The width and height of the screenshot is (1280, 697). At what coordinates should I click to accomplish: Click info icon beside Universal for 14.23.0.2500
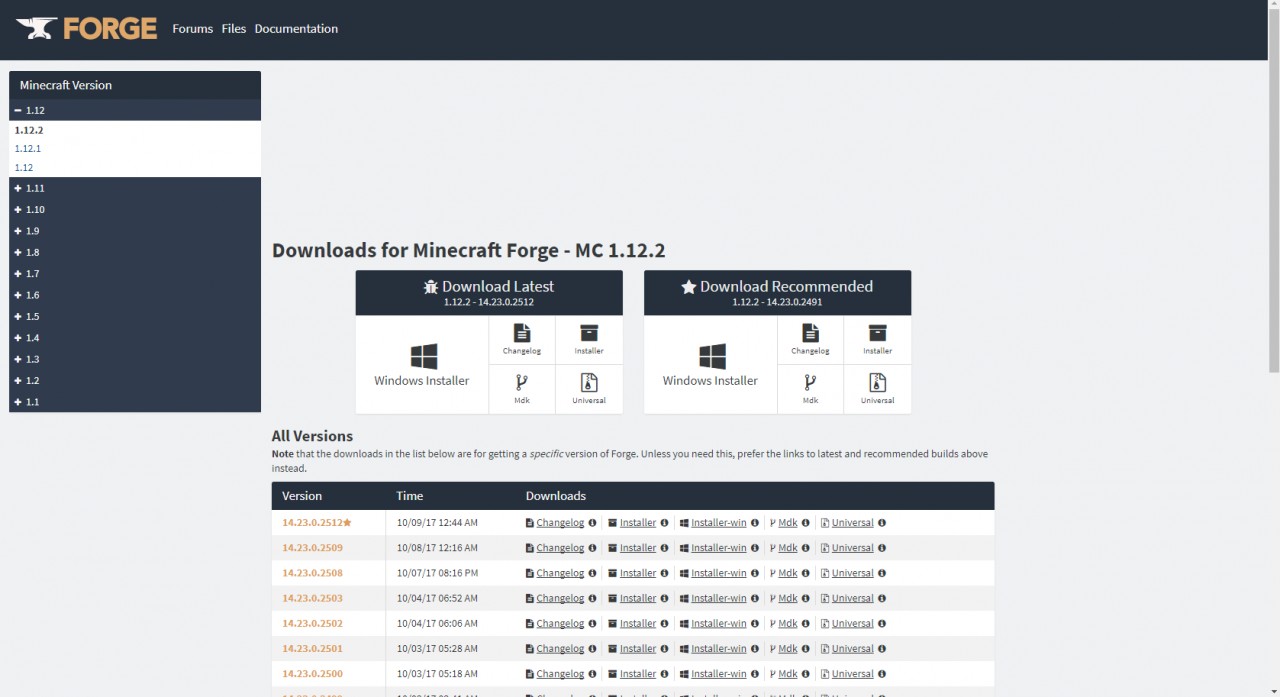[x=882, y=674]
